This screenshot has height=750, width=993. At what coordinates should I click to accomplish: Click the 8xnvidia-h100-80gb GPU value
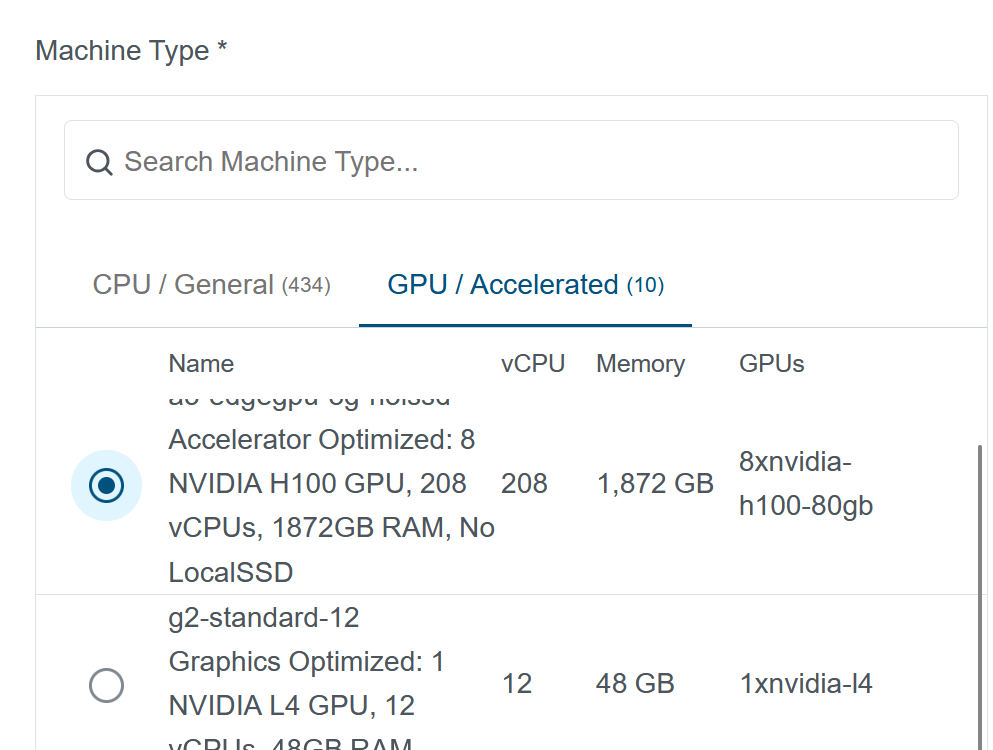(805, 484)
